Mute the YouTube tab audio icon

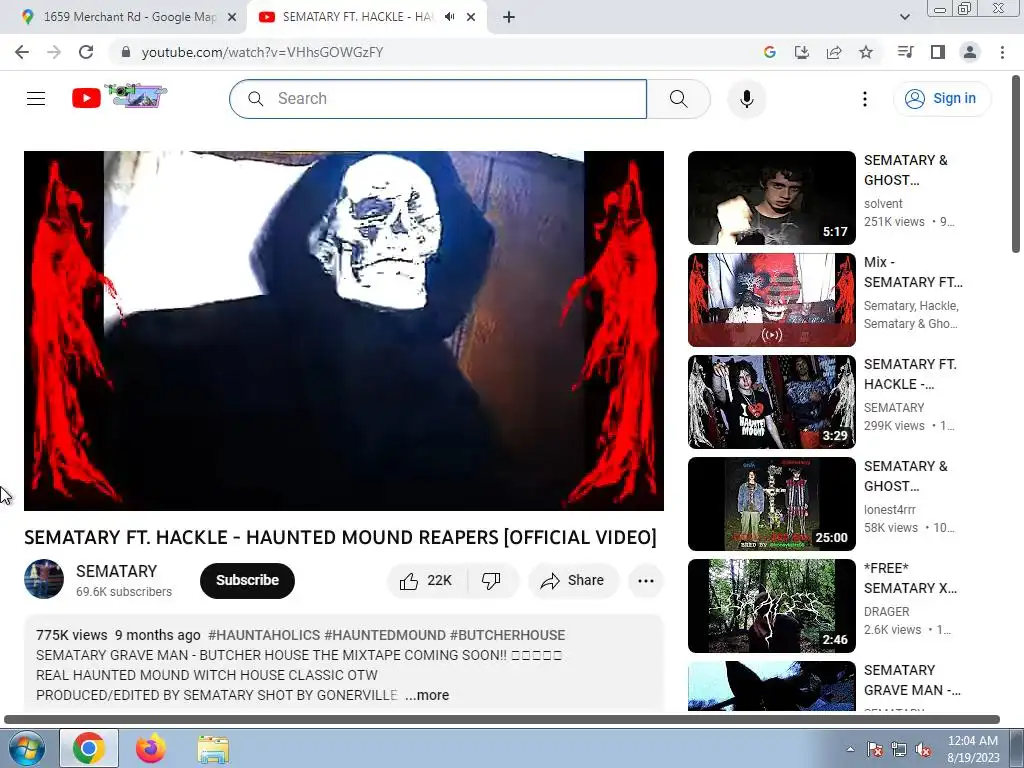click(449, 17)
